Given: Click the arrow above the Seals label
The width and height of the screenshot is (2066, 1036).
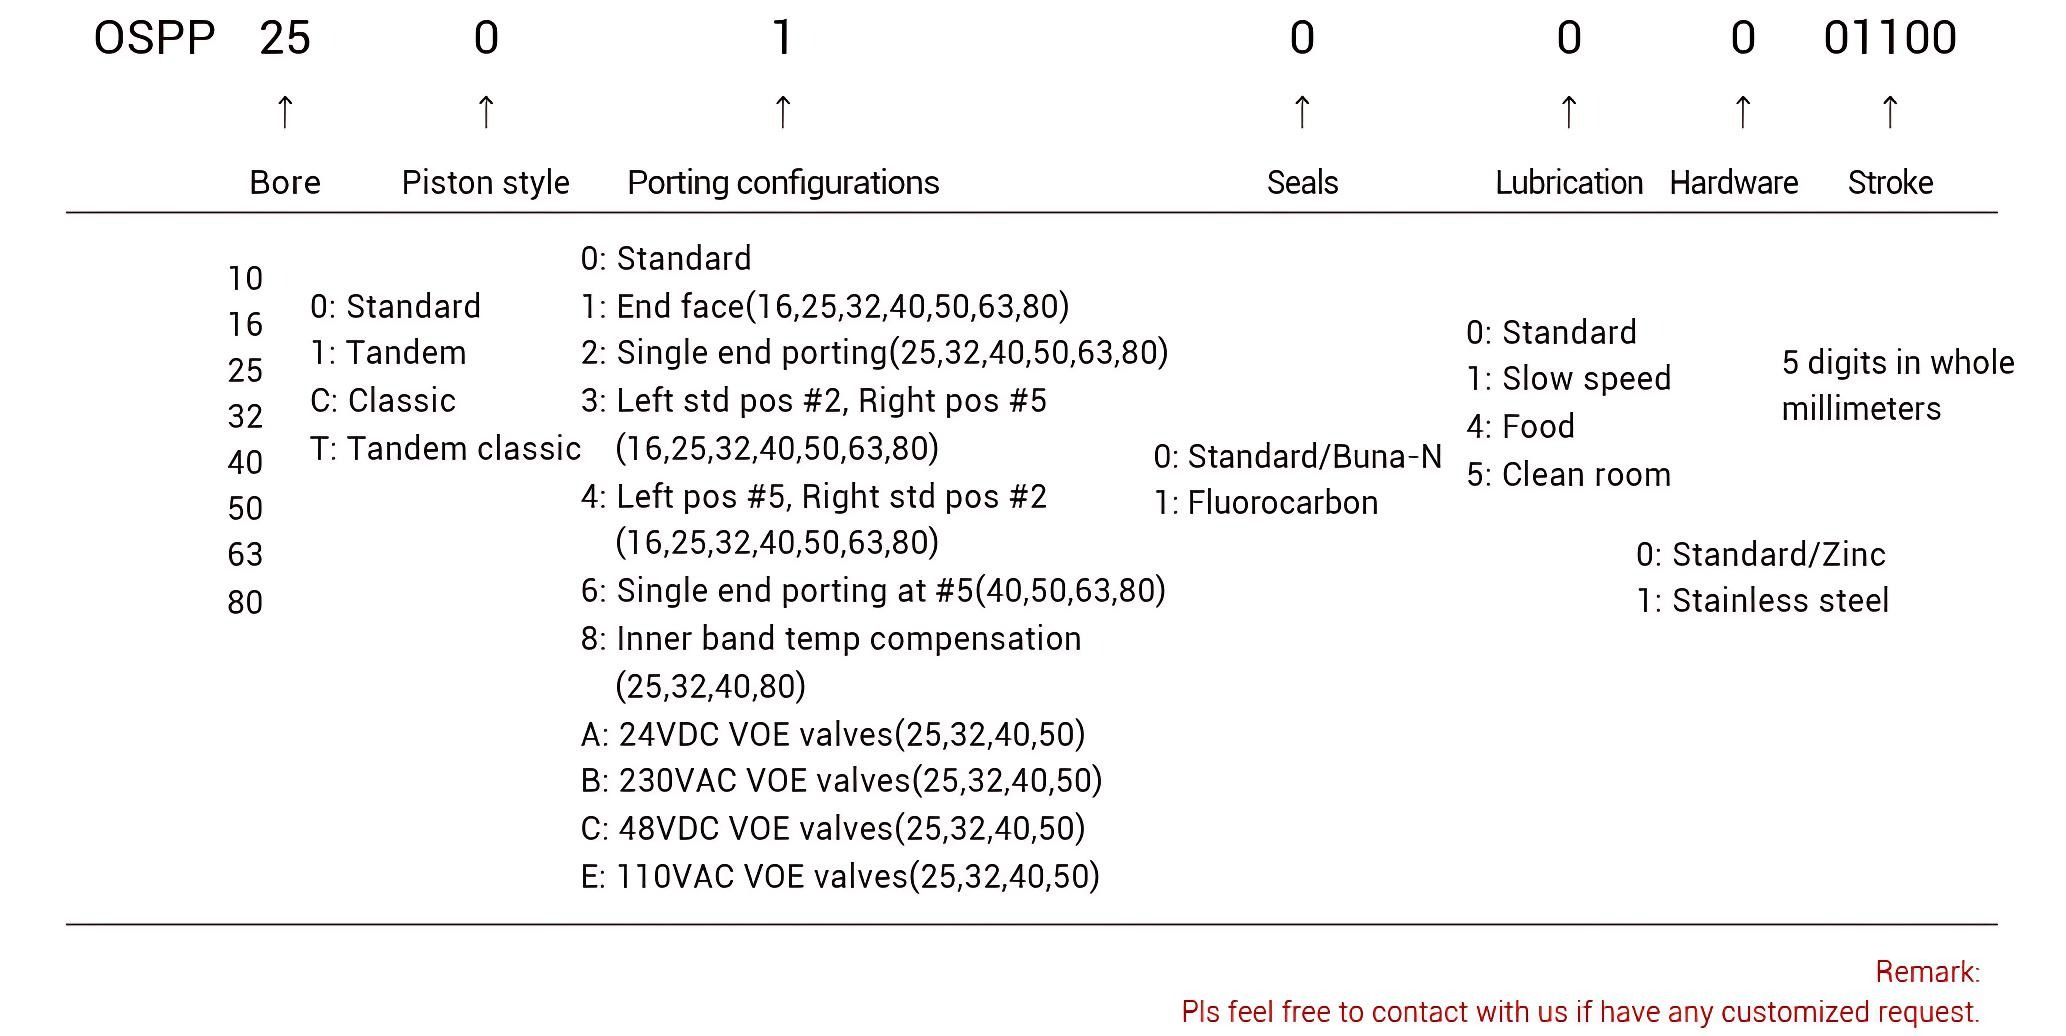Looking at the screenshot, I should click(1302, 111).
